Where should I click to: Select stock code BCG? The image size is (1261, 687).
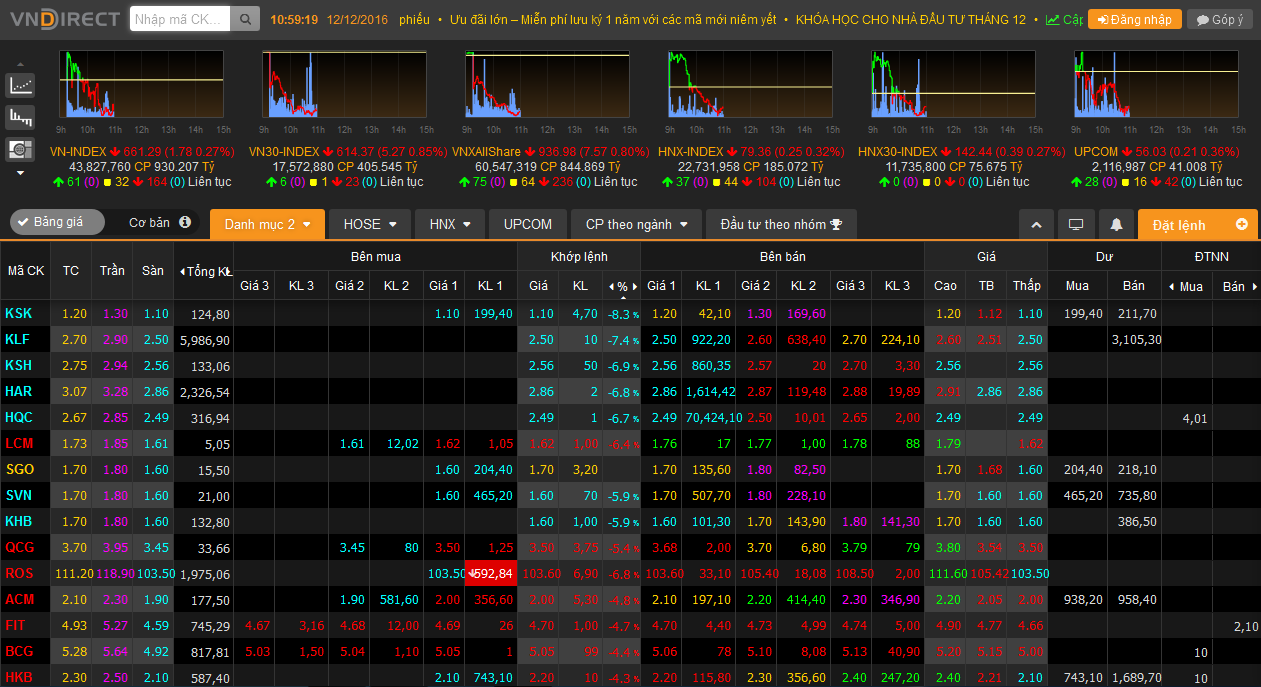19,651
